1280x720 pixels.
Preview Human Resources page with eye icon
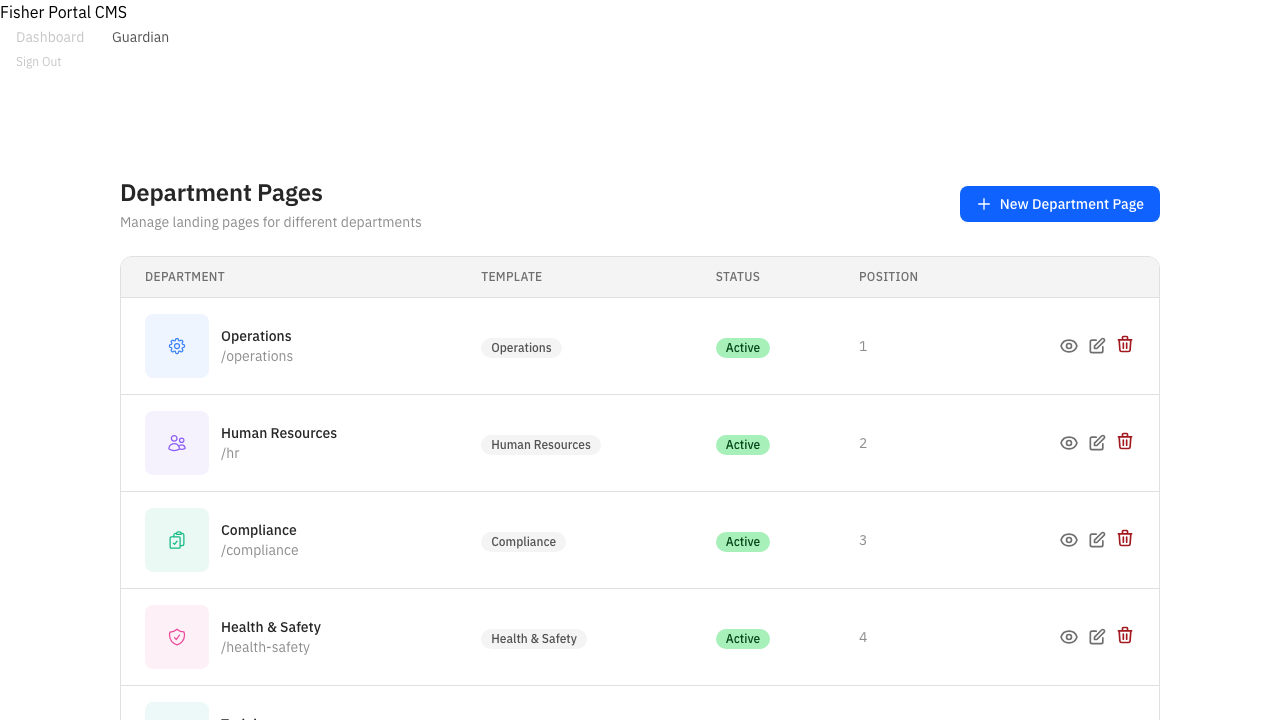[1069, 443]
